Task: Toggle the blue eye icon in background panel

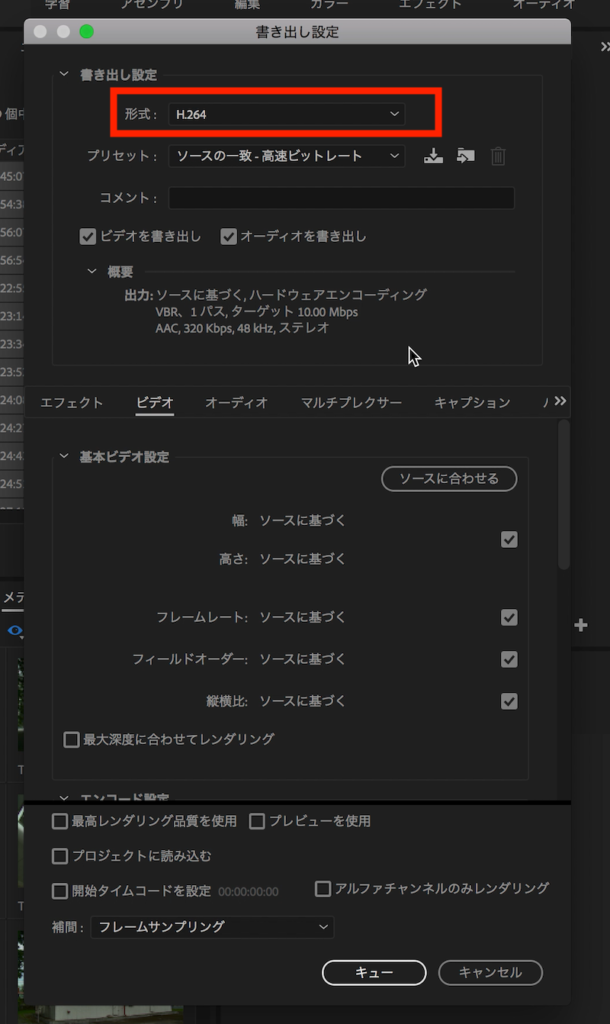Action: tap(15, 631)
